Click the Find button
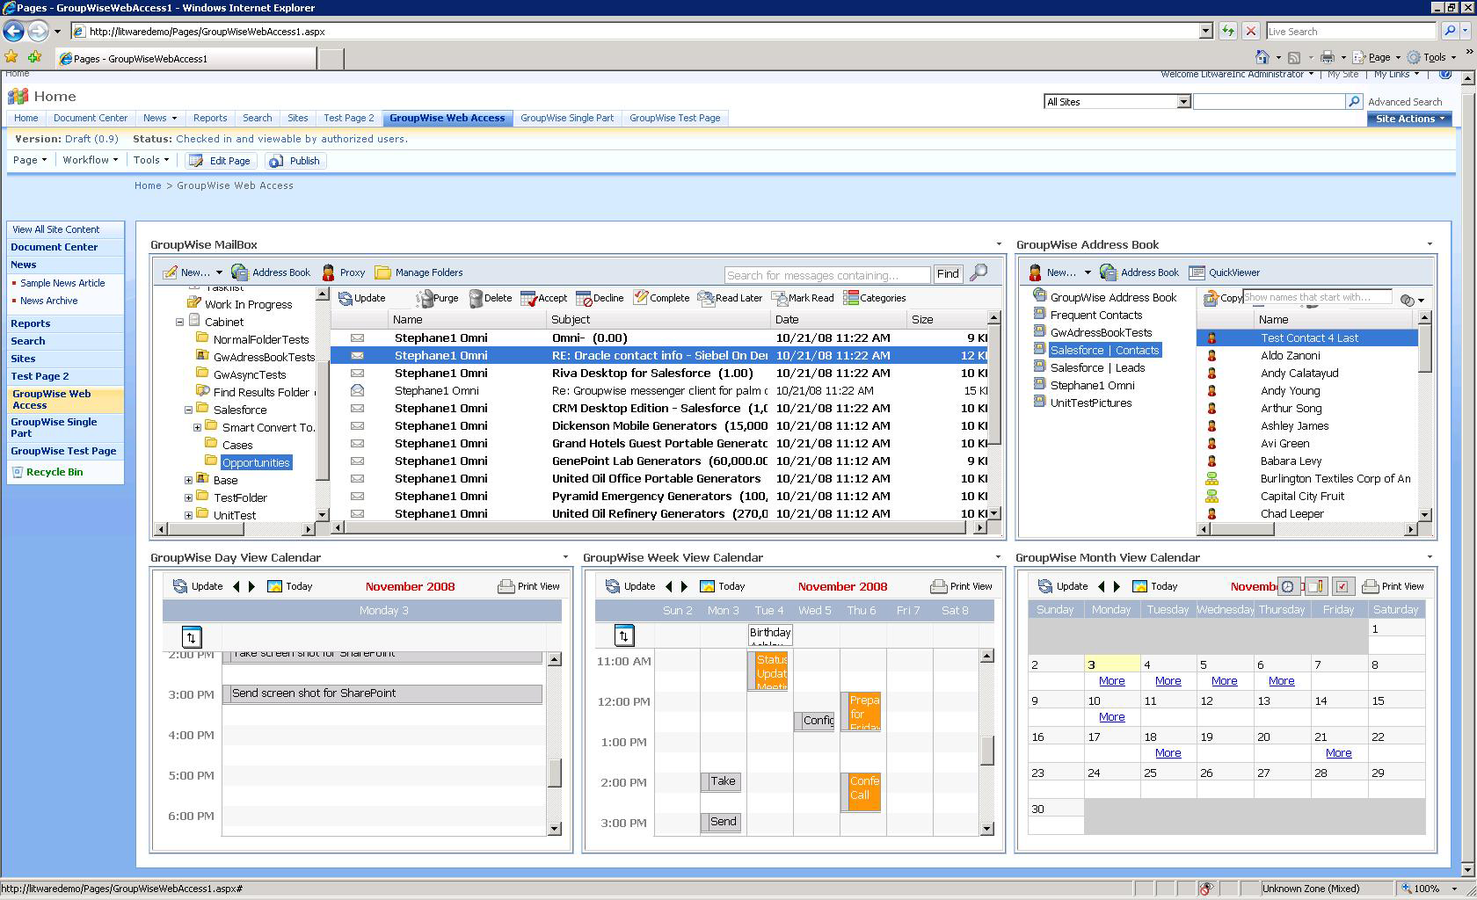 point(948,274)
